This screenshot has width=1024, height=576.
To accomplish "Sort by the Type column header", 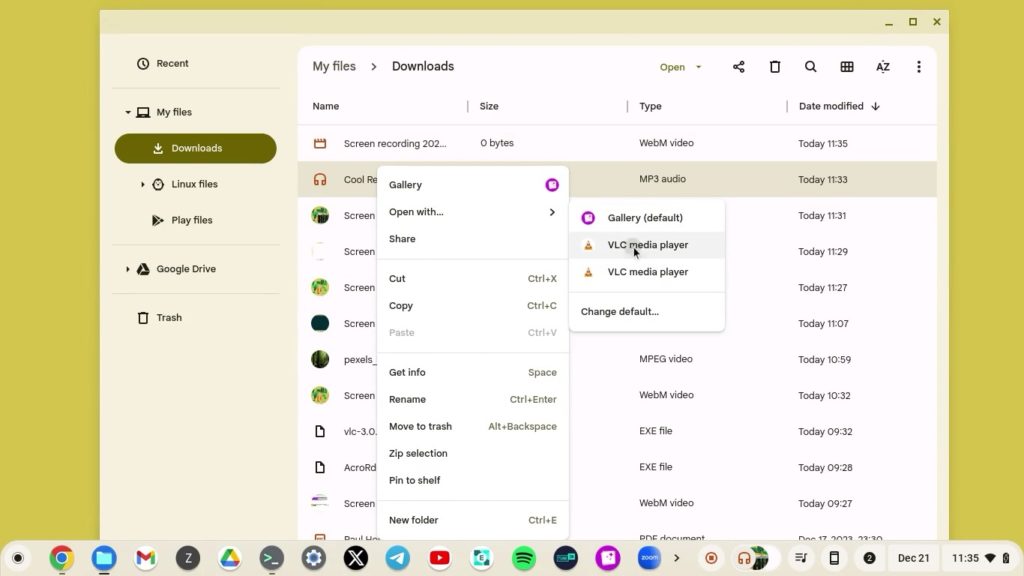I will pos(650,106).
